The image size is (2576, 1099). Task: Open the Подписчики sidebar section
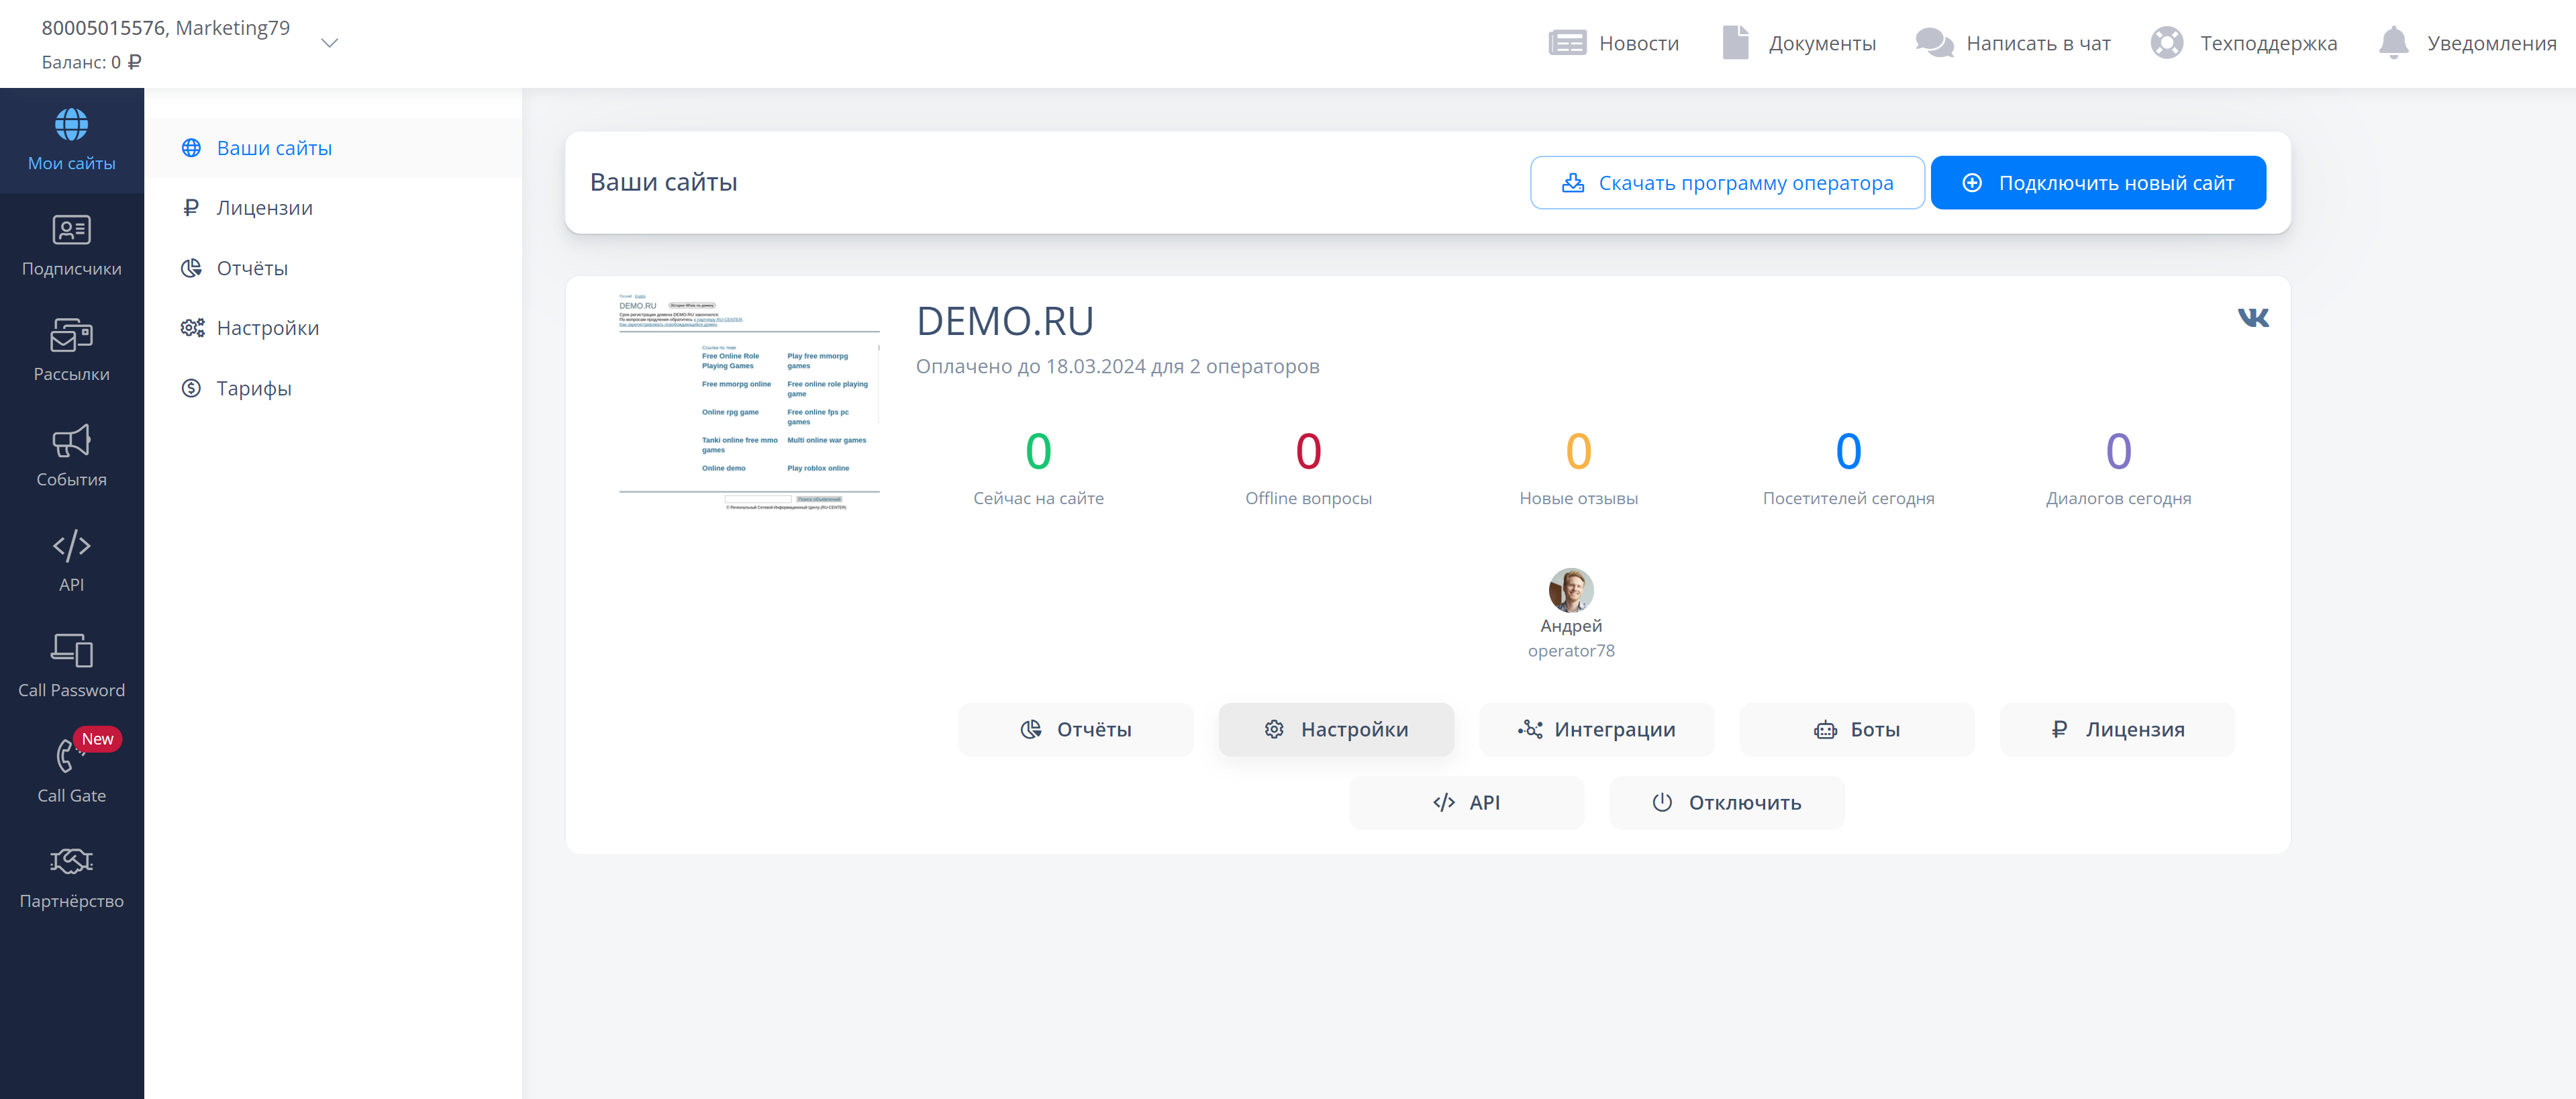71,246
